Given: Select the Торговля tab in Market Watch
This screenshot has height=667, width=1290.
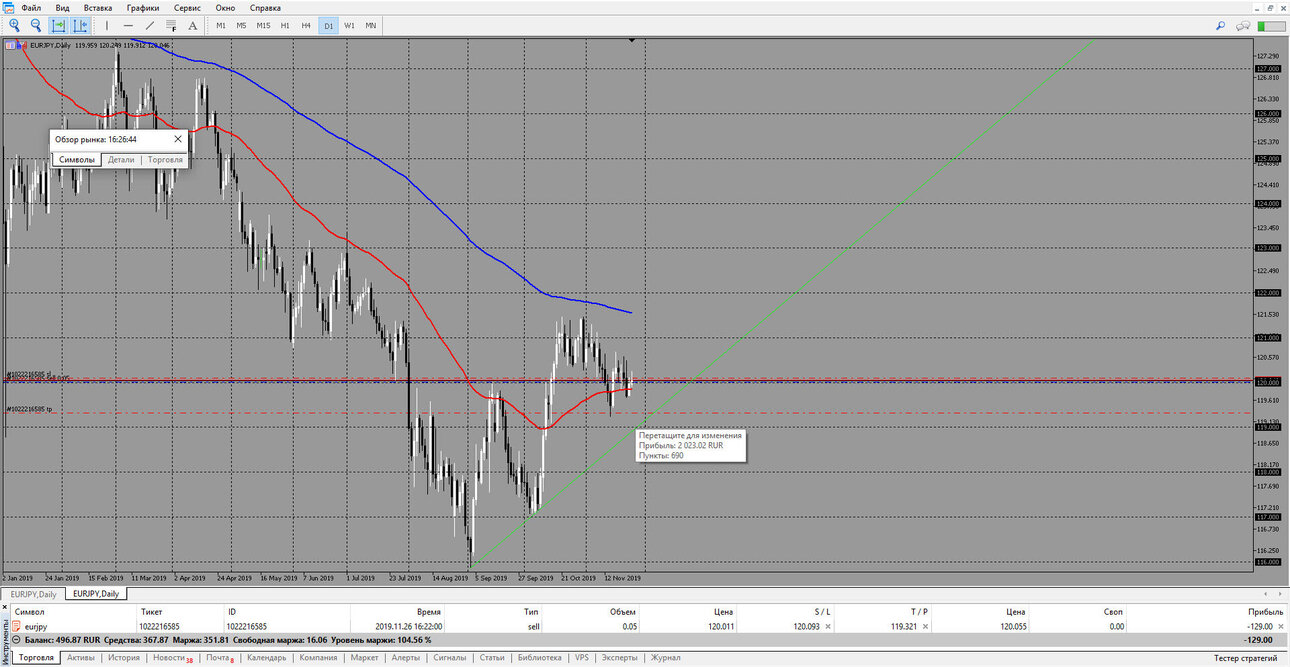Looking at the screenshot, I should tap(165, 159).
